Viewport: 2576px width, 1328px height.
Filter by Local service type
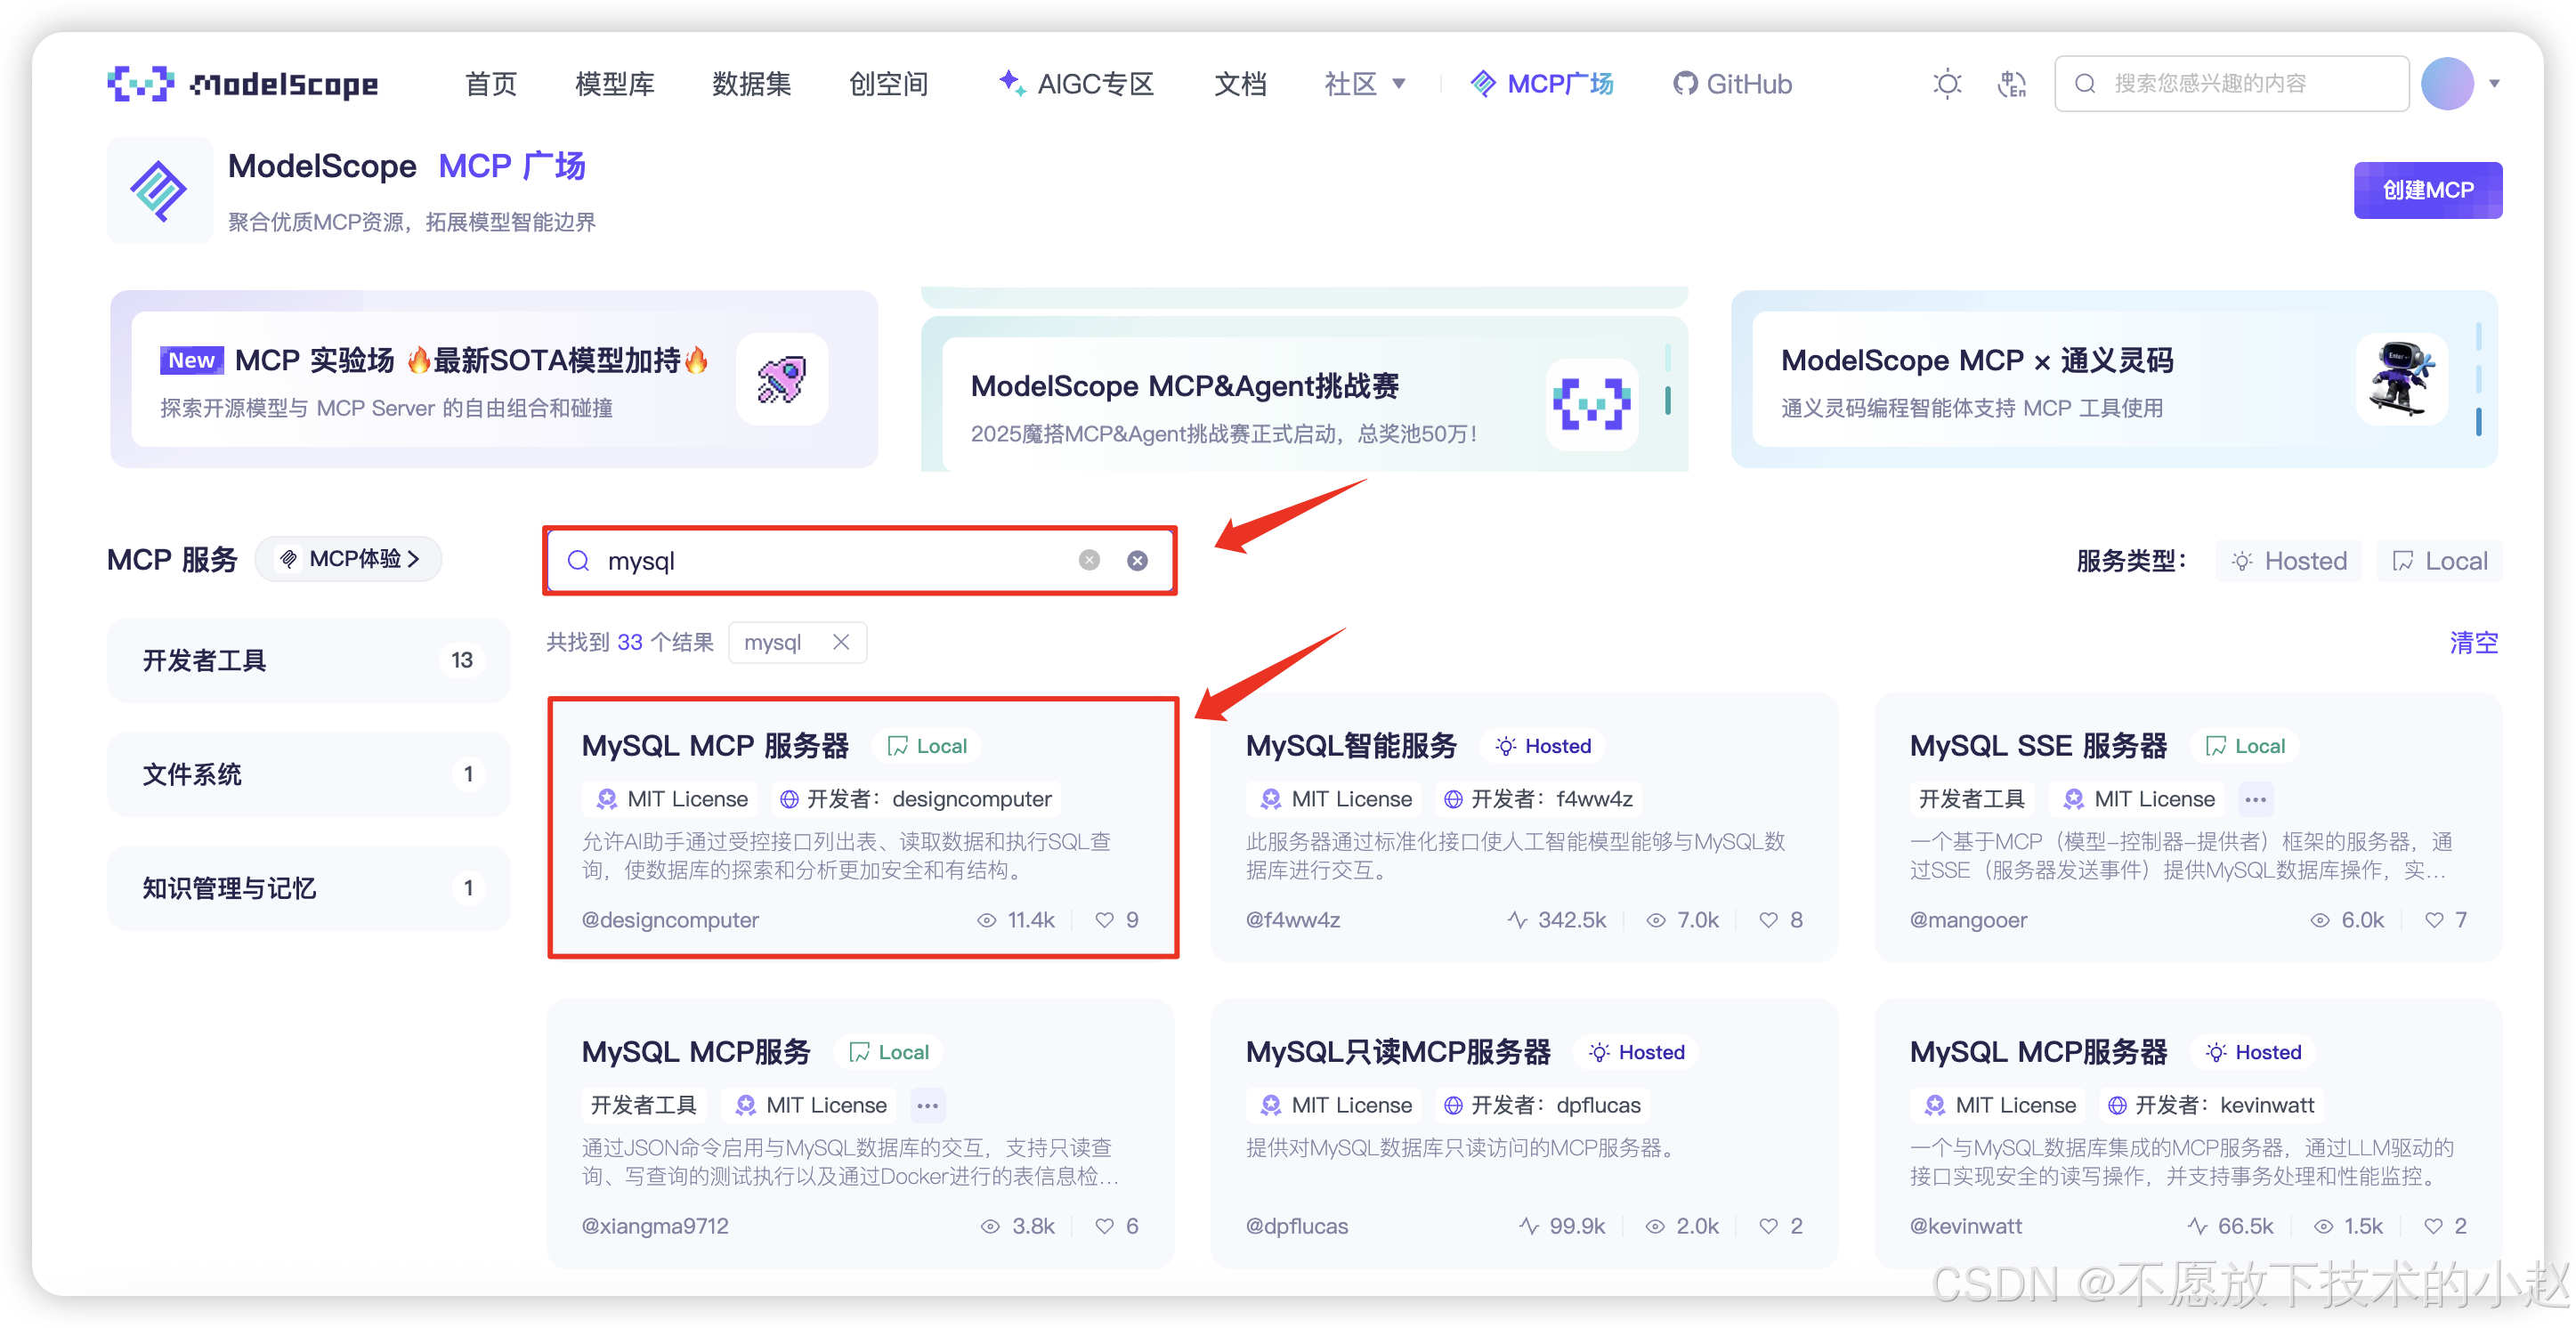coord(2439,561)
